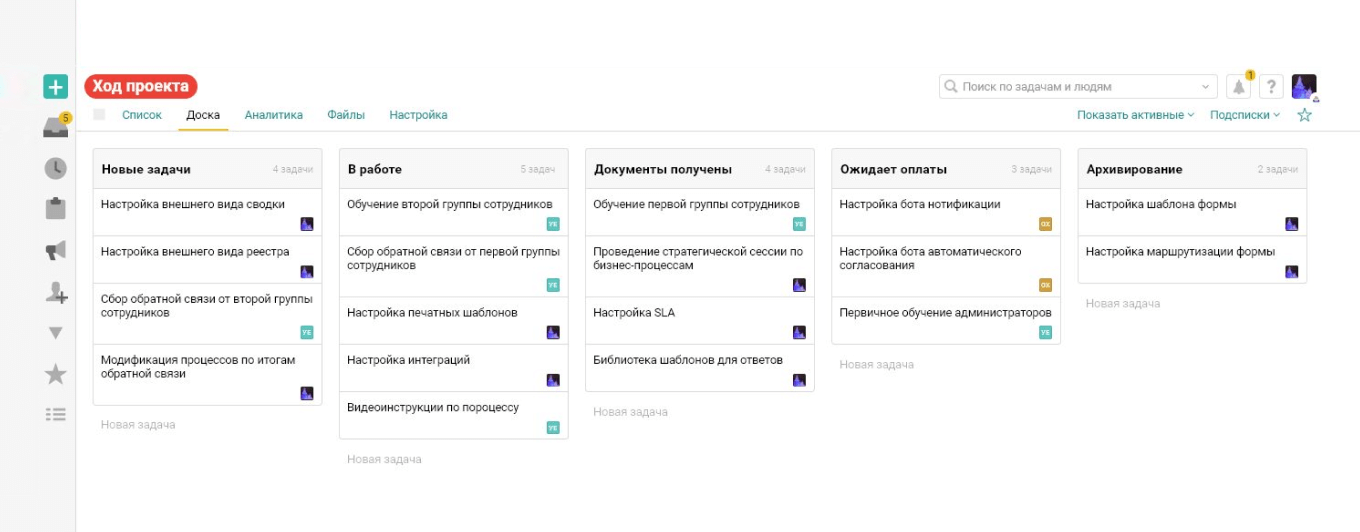
Task: Open card Настройка внешнего вида сводки
Action: point(207,212)
